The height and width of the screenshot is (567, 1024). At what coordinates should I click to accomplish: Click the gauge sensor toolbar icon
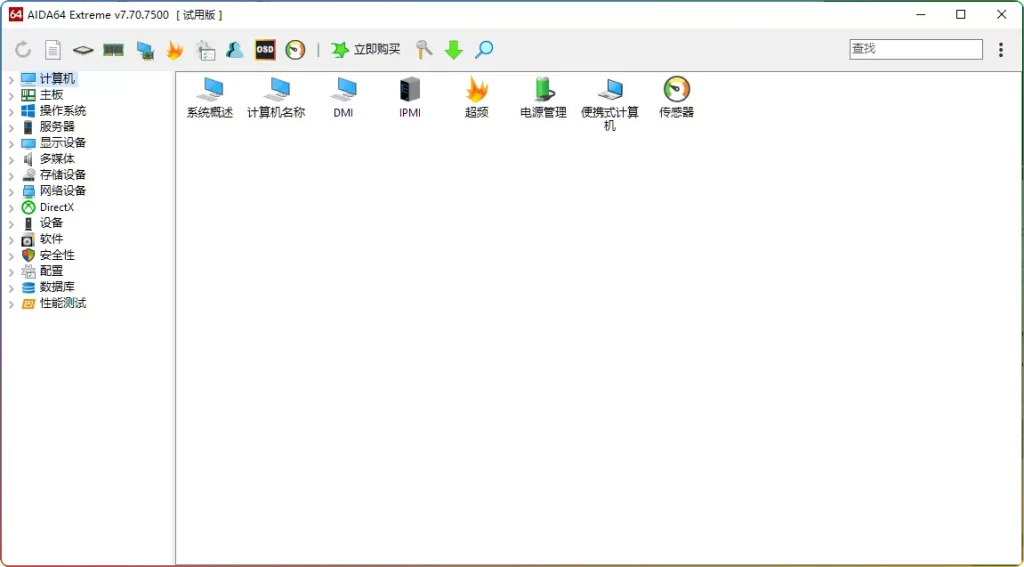295,50
